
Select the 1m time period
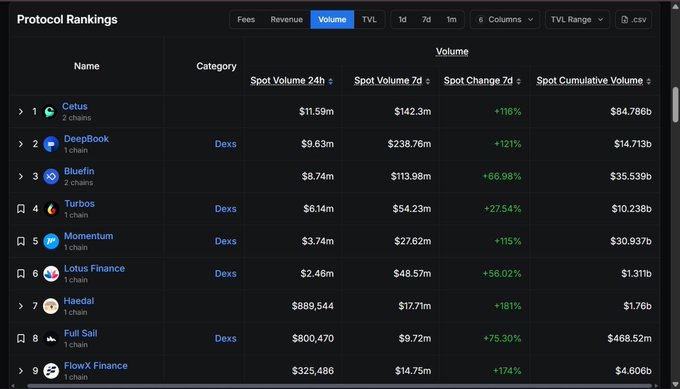[x=451, y=20]
